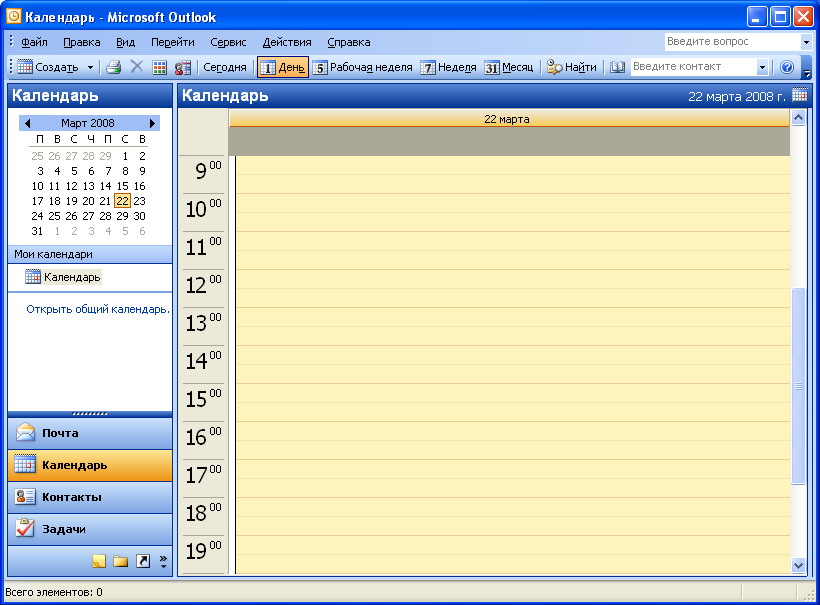Viewport: 820px width, 605px height.
Task: Click the group schedule icon left of Сегодня
Action: coord(183,67)
